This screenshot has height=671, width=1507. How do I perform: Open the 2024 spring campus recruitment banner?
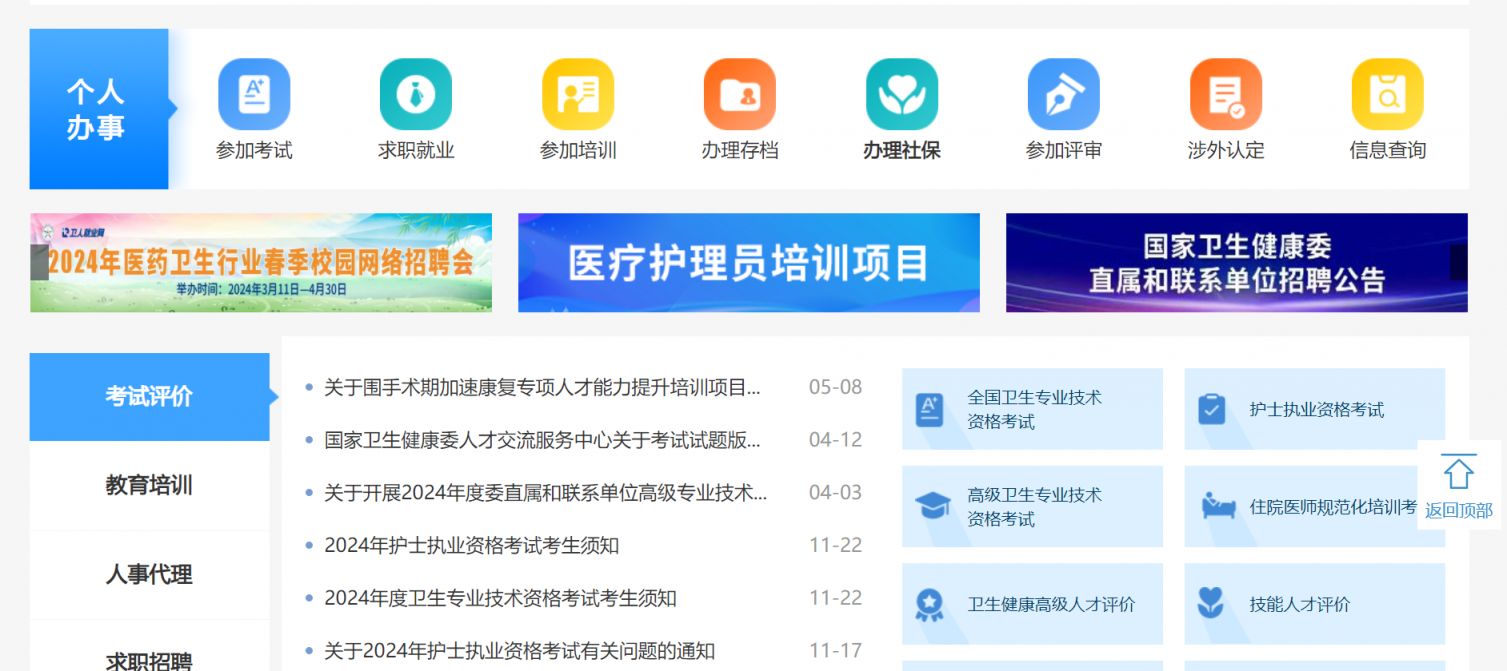tap(261, 263)
